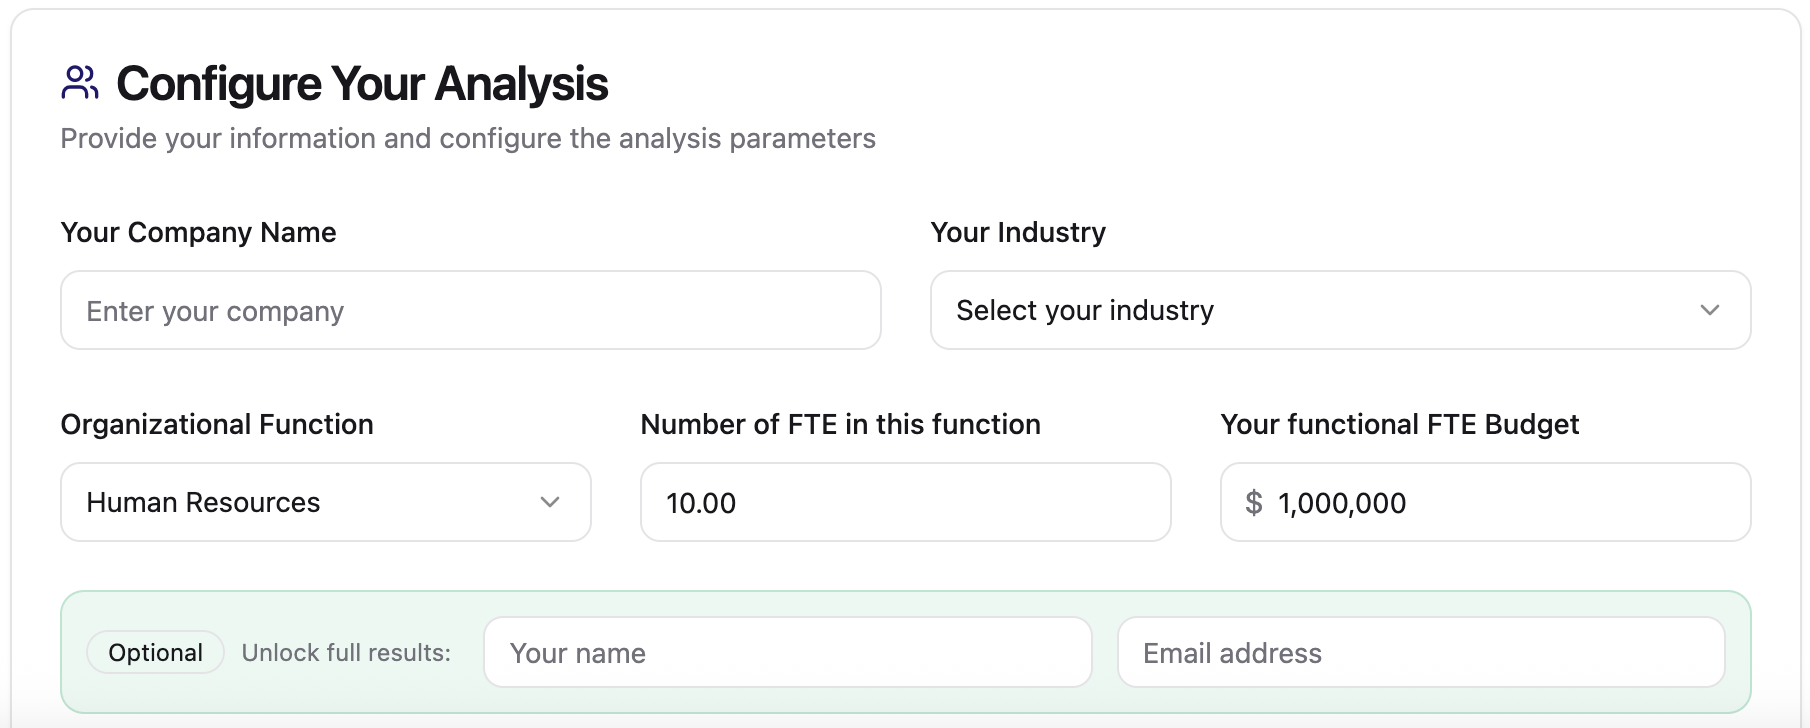
Task: Click the Provide your information subtitle text
Action: click(x=468, y=138)
